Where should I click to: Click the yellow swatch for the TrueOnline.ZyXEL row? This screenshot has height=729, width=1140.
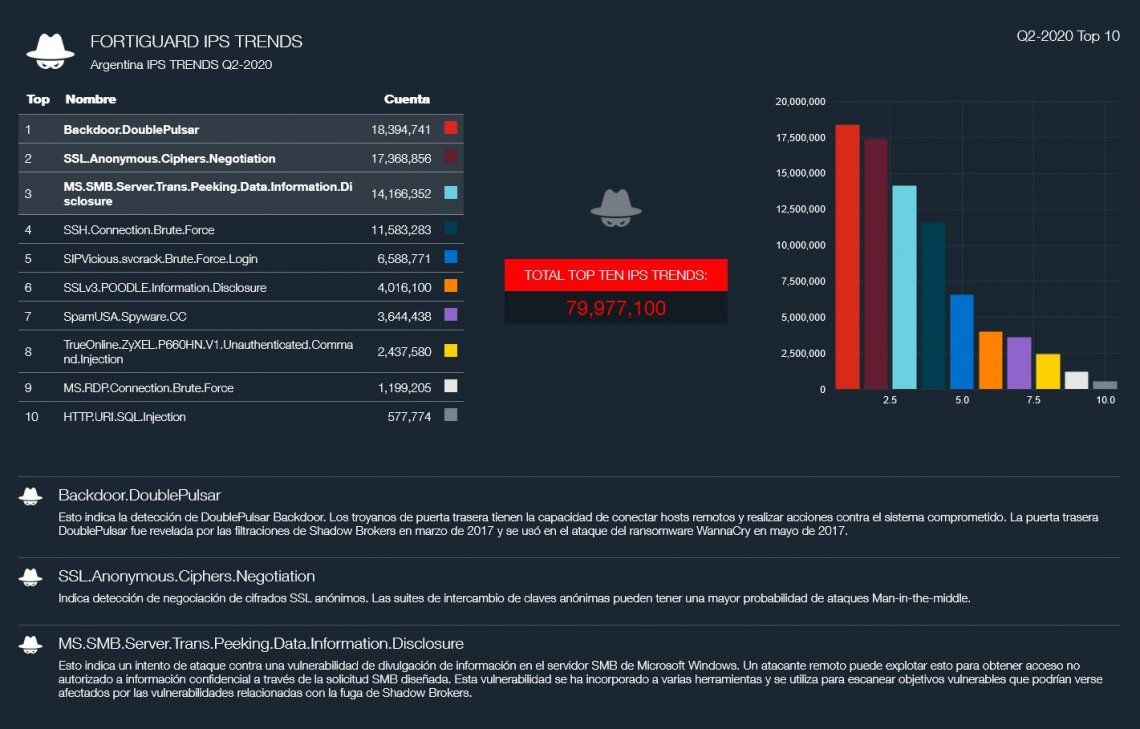[x=451, y=351]
